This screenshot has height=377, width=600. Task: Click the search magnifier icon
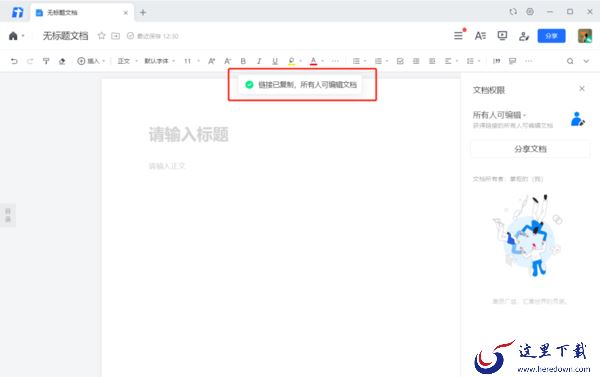(x=570, y=61)
